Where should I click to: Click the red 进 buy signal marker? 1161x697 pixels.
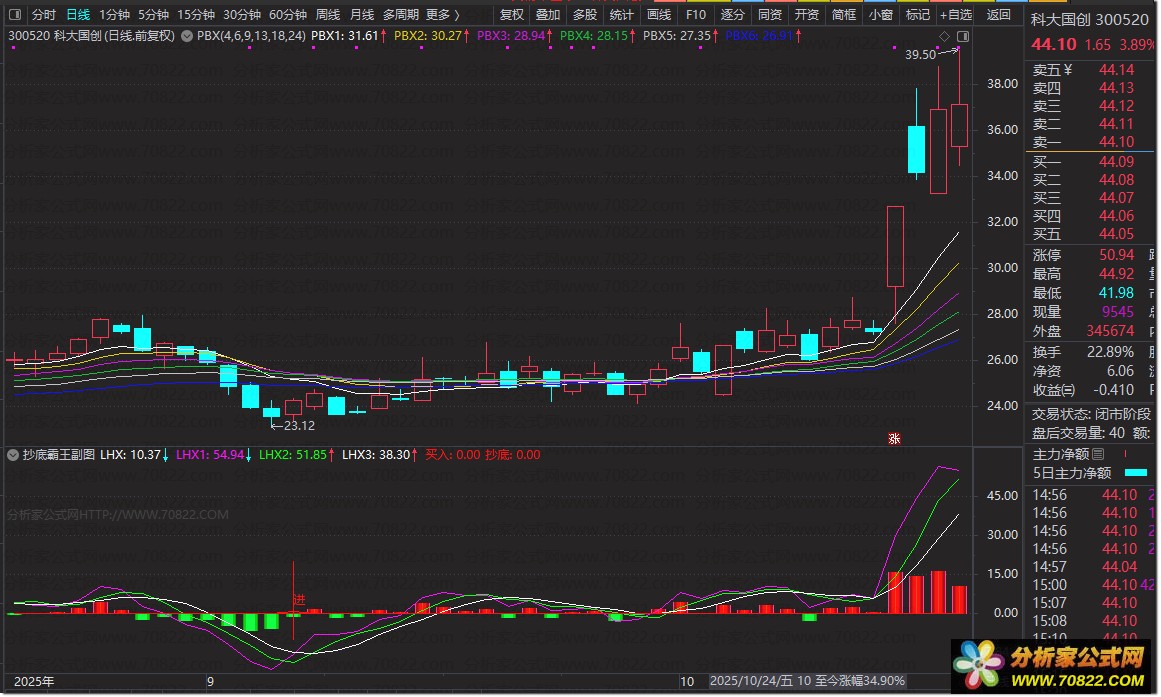pos(299,599)
